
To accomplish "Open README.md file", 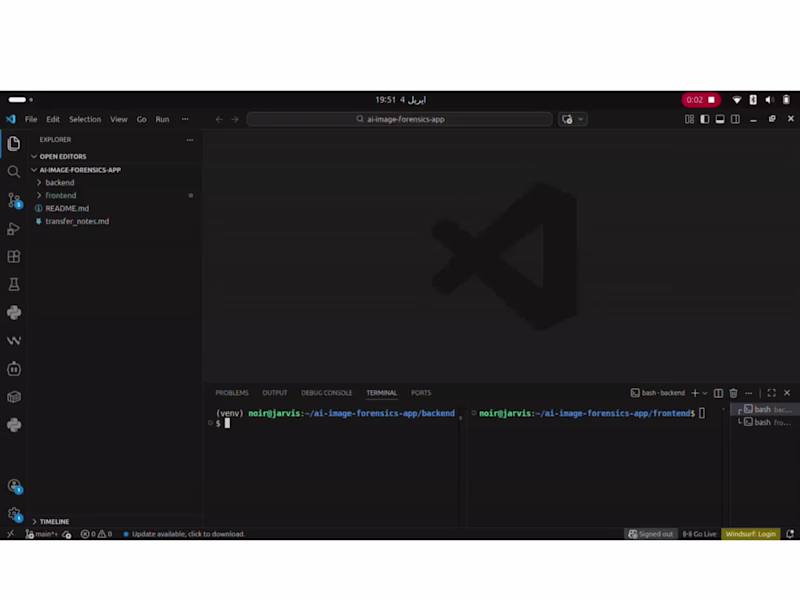I will point(67,208).
